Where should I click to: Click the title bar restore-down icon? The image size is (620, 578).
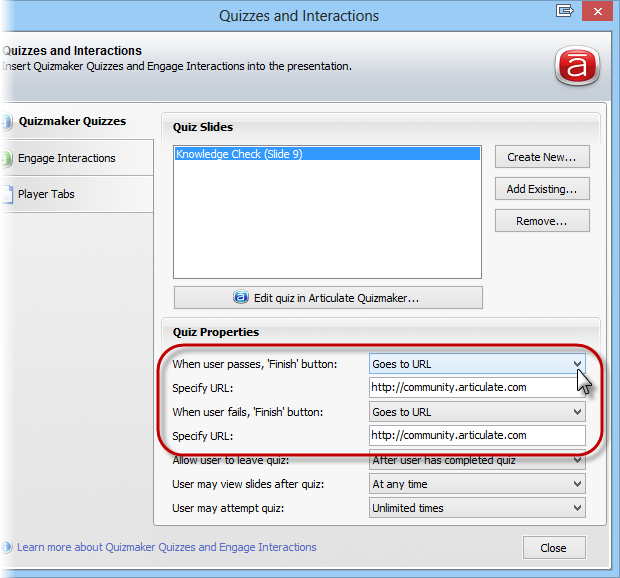pyautogui.click(x=564, y=11)
